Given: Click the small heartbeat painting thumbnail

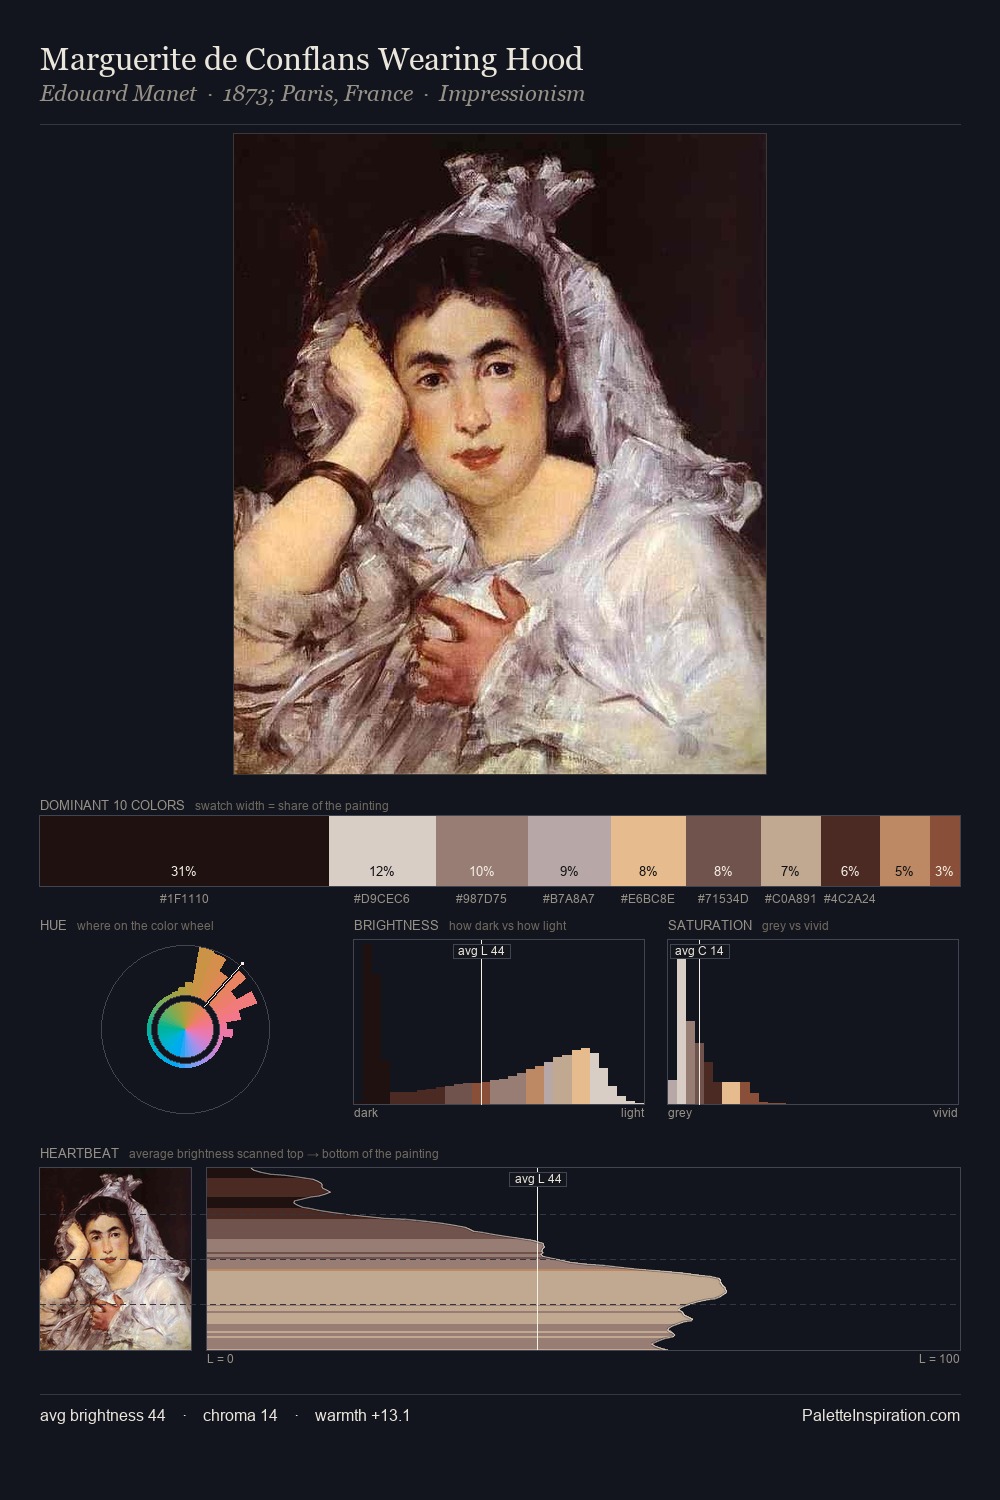Looking at the screenshot, I should point(115,1259).
